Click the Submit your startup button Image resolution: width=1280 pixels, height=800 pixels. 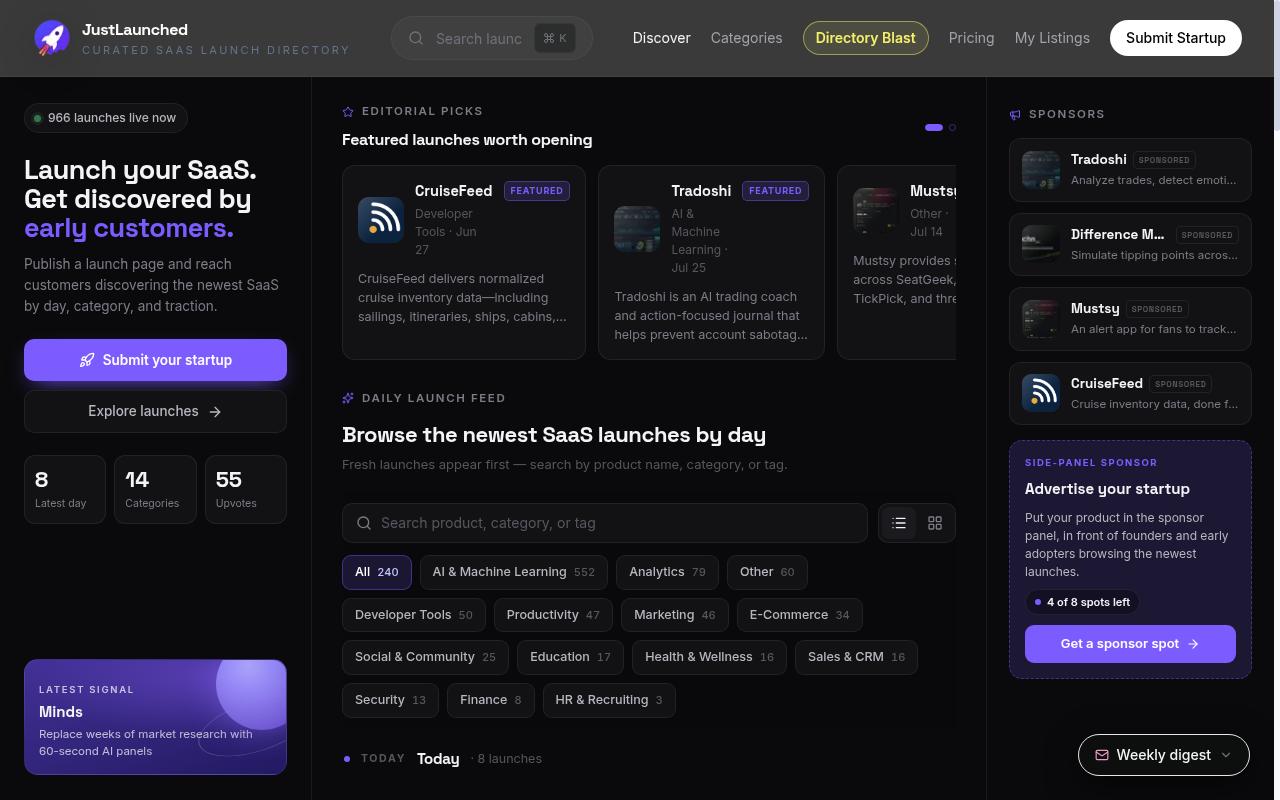click(155, 360)
